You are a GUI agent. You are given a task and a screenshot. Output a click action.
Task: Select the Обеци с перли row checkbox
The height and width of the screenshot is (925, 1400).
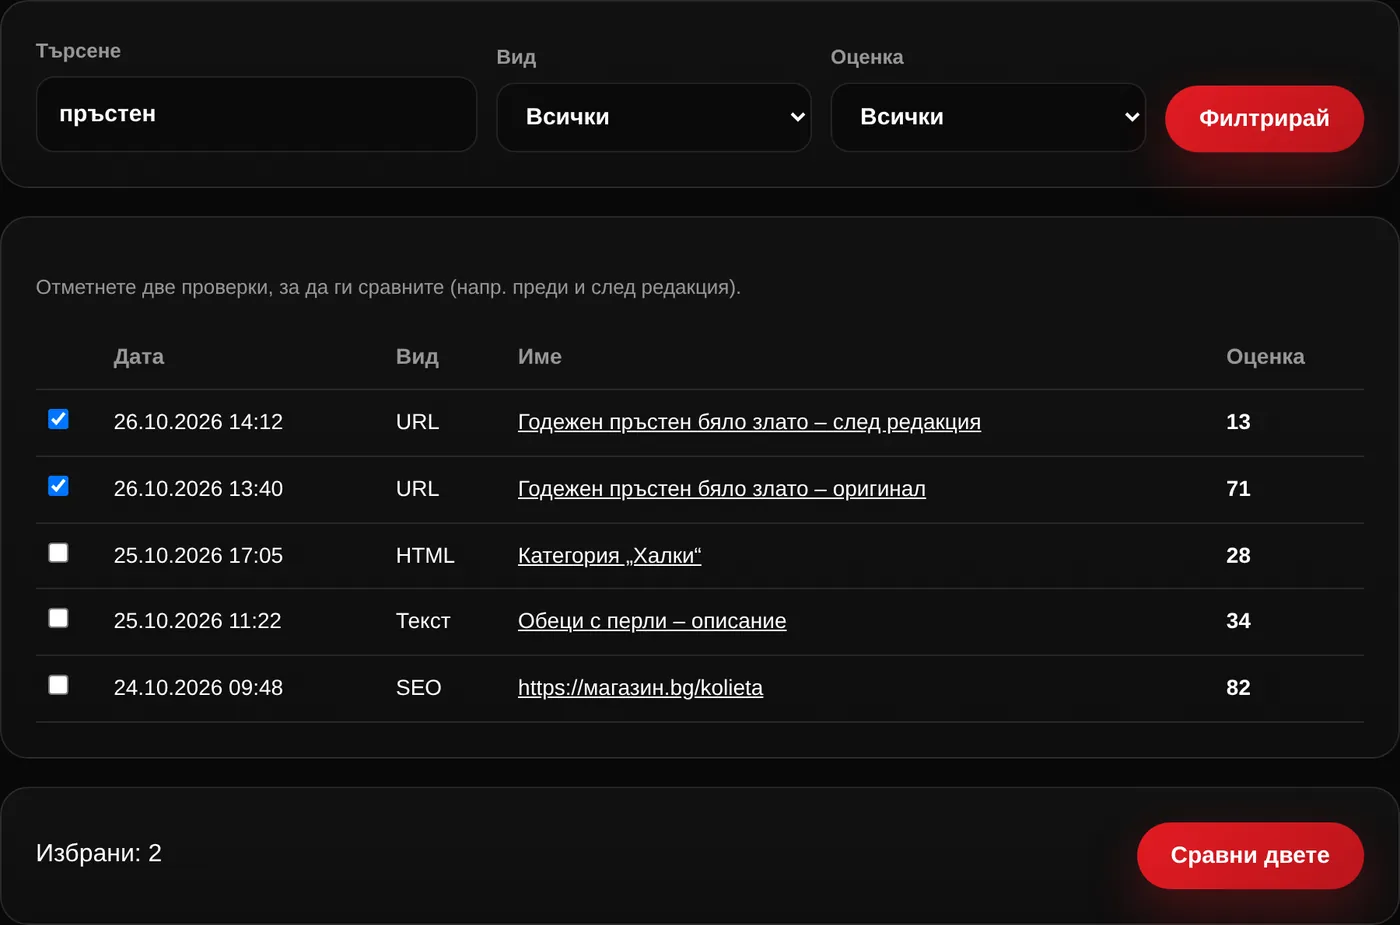pyautogui.click(x=58, y=618)
